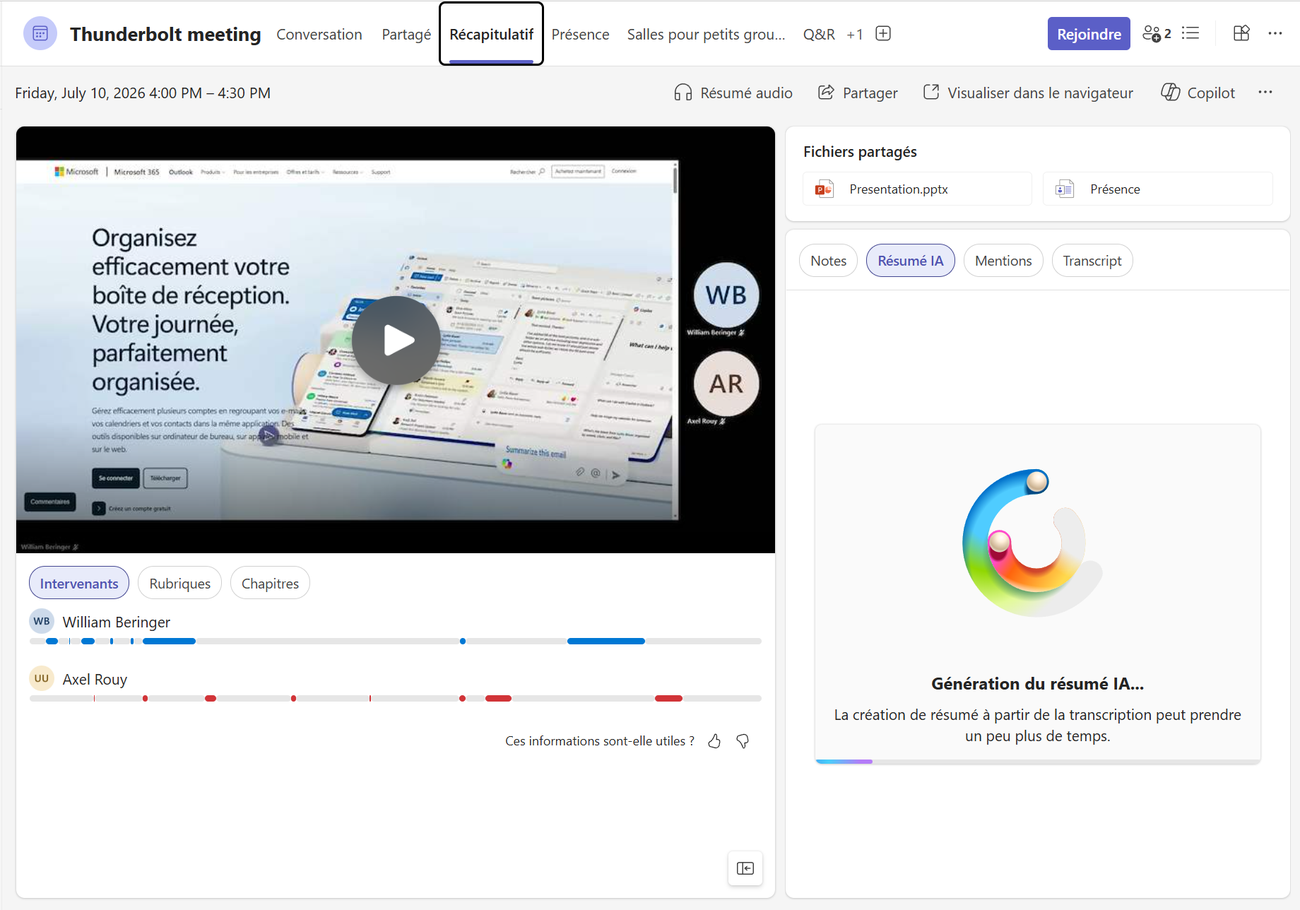Viewport: 1300px width, 910px height.
Task: Collapse the side panel with the arrow icon
Action: tap(745, 868)
